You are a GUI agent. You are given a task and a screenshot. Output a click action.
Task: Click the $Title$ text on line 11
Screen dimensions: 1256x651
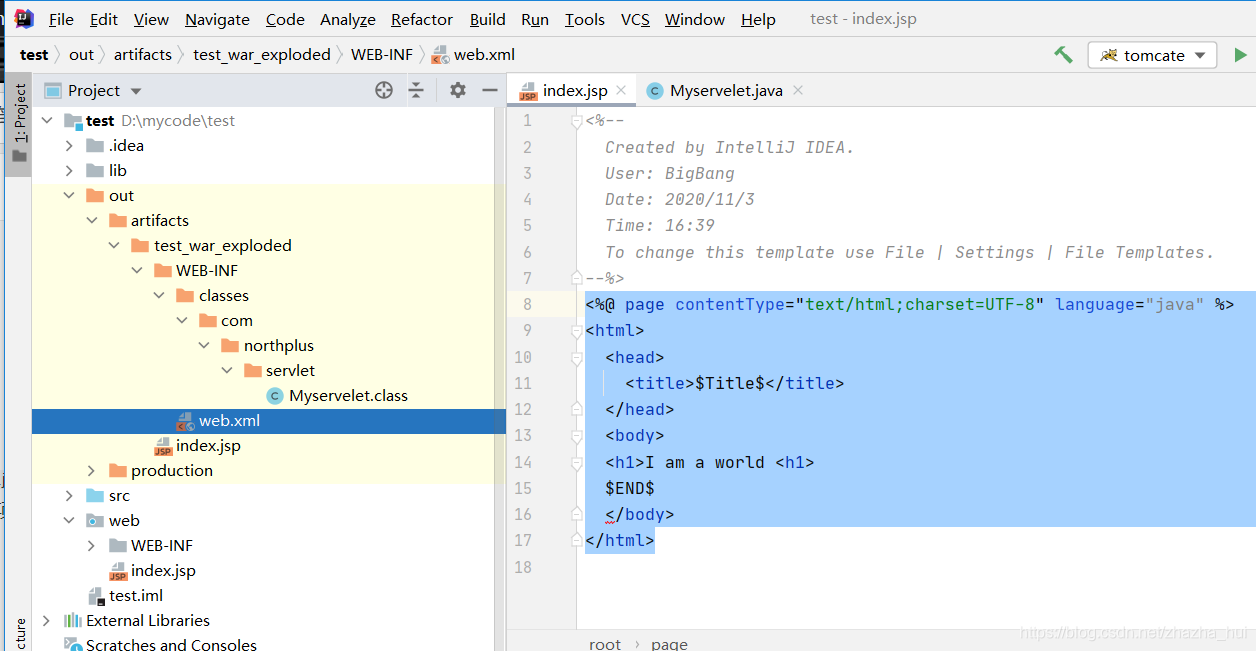730,384
